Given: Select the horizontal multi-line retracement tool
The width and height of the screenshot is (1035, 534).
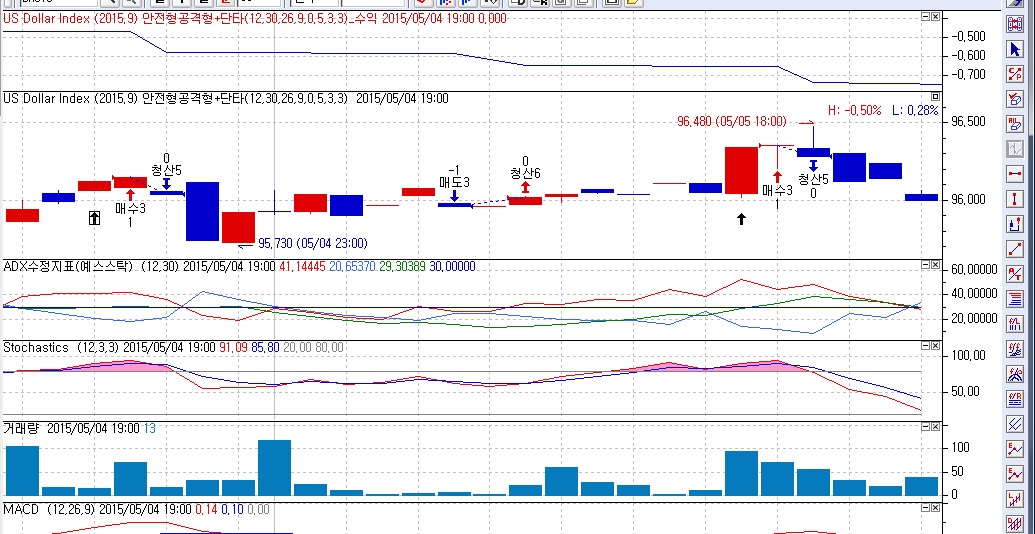Looking at the screenshot, I should coord(1015,299).
